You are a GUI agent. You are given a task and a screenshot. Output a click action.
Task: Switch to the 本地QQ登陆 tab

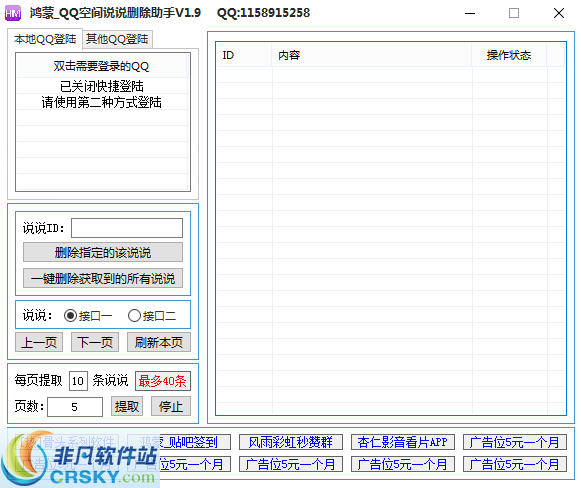click(45, 39)
